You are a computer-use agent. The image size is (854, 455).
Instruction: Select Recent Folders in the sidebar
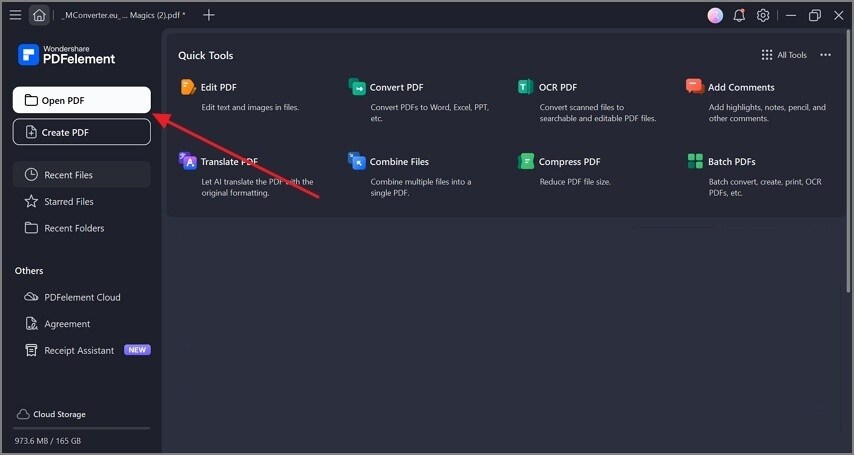[82, 228]
